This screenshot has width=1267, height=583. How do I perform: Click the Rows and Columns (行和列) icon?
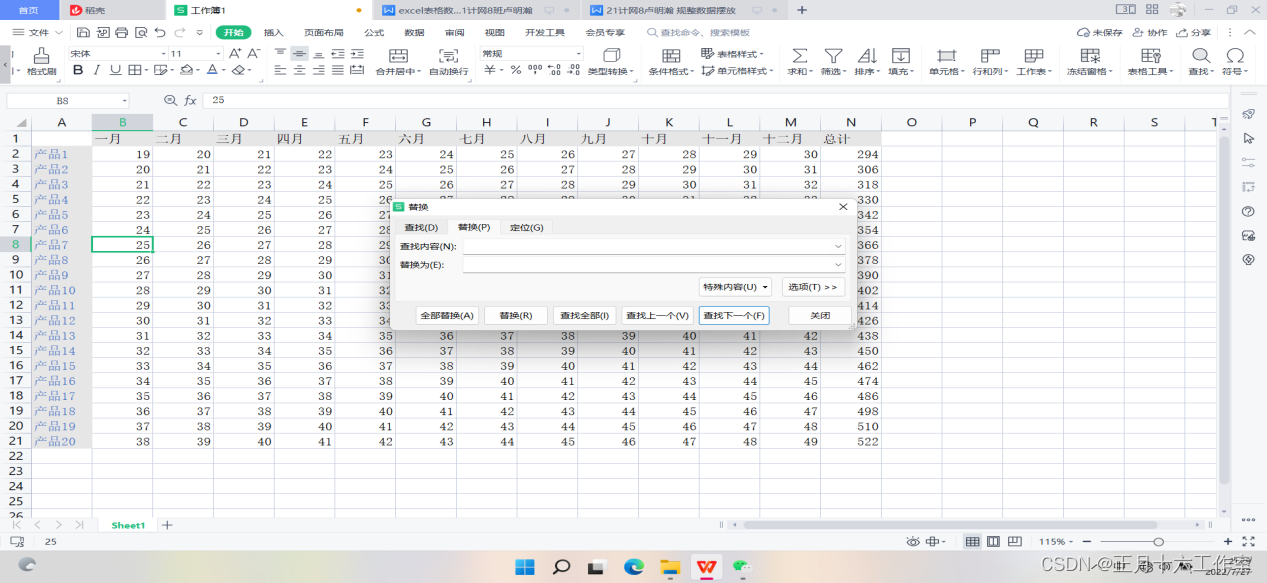[x=990, y=55]
